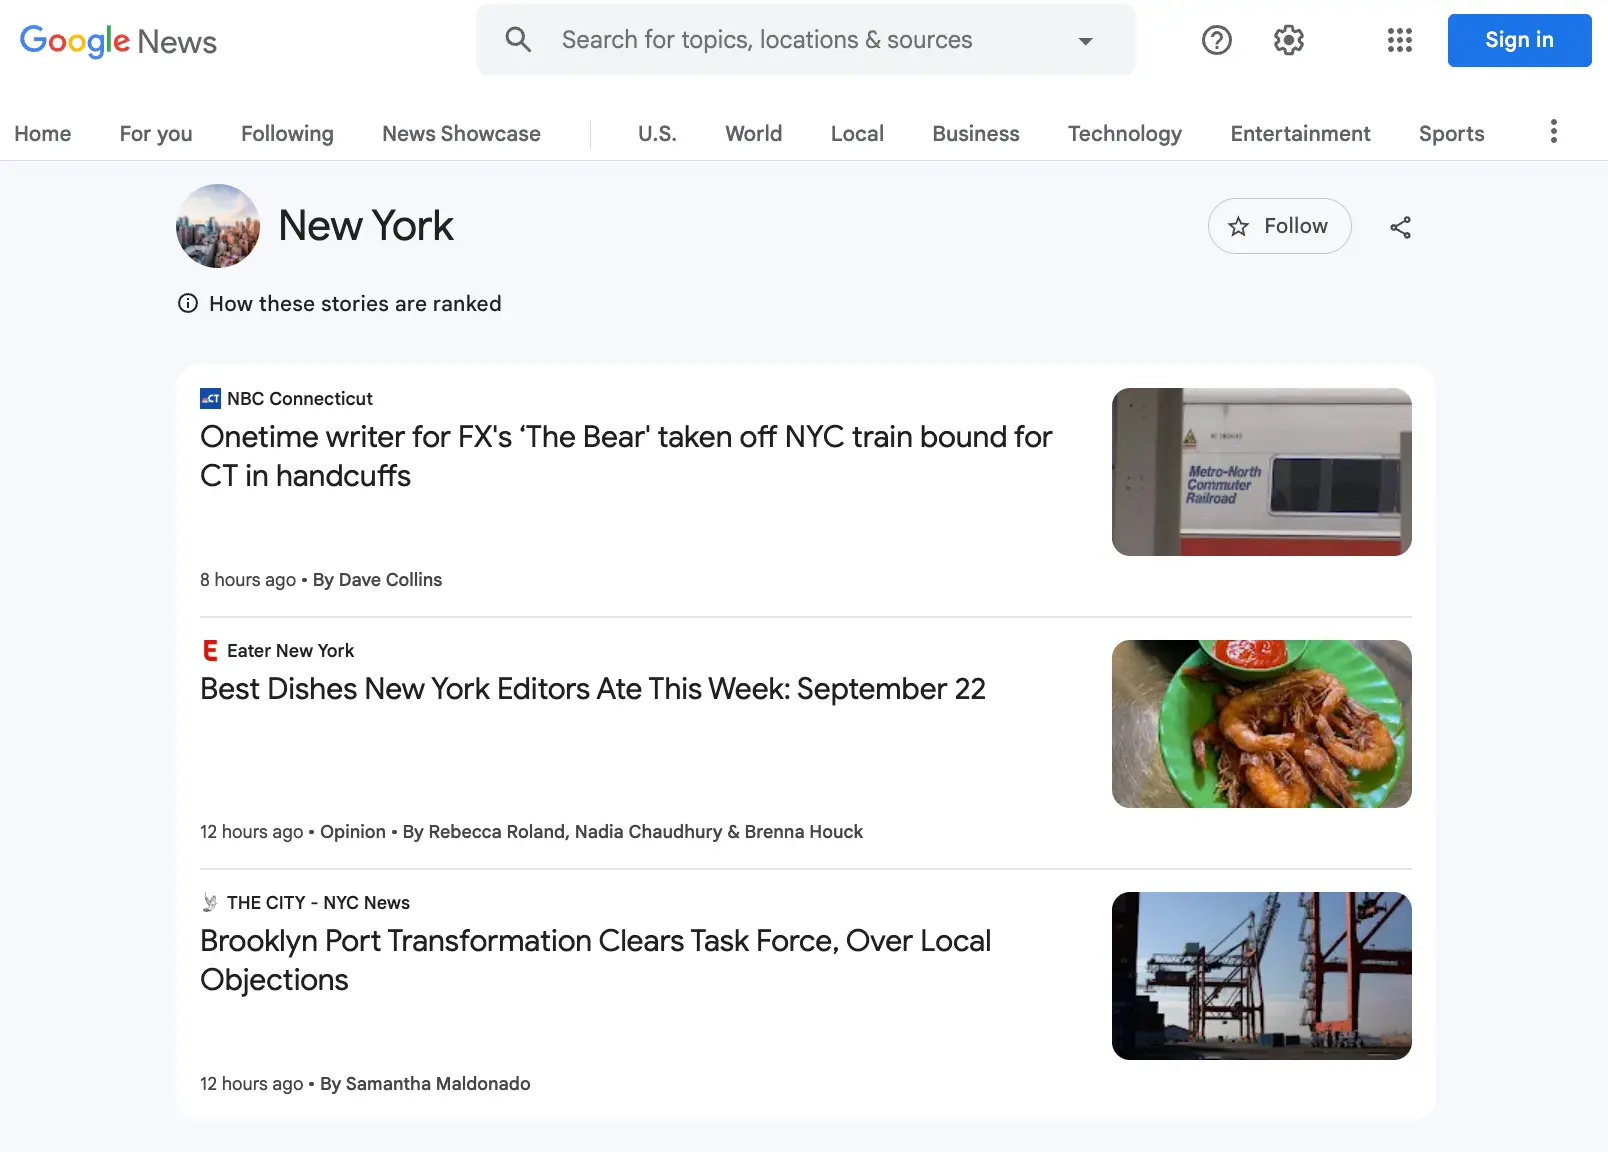
Task: Click NBC Connecticut source name
Action: pos(299,398)
